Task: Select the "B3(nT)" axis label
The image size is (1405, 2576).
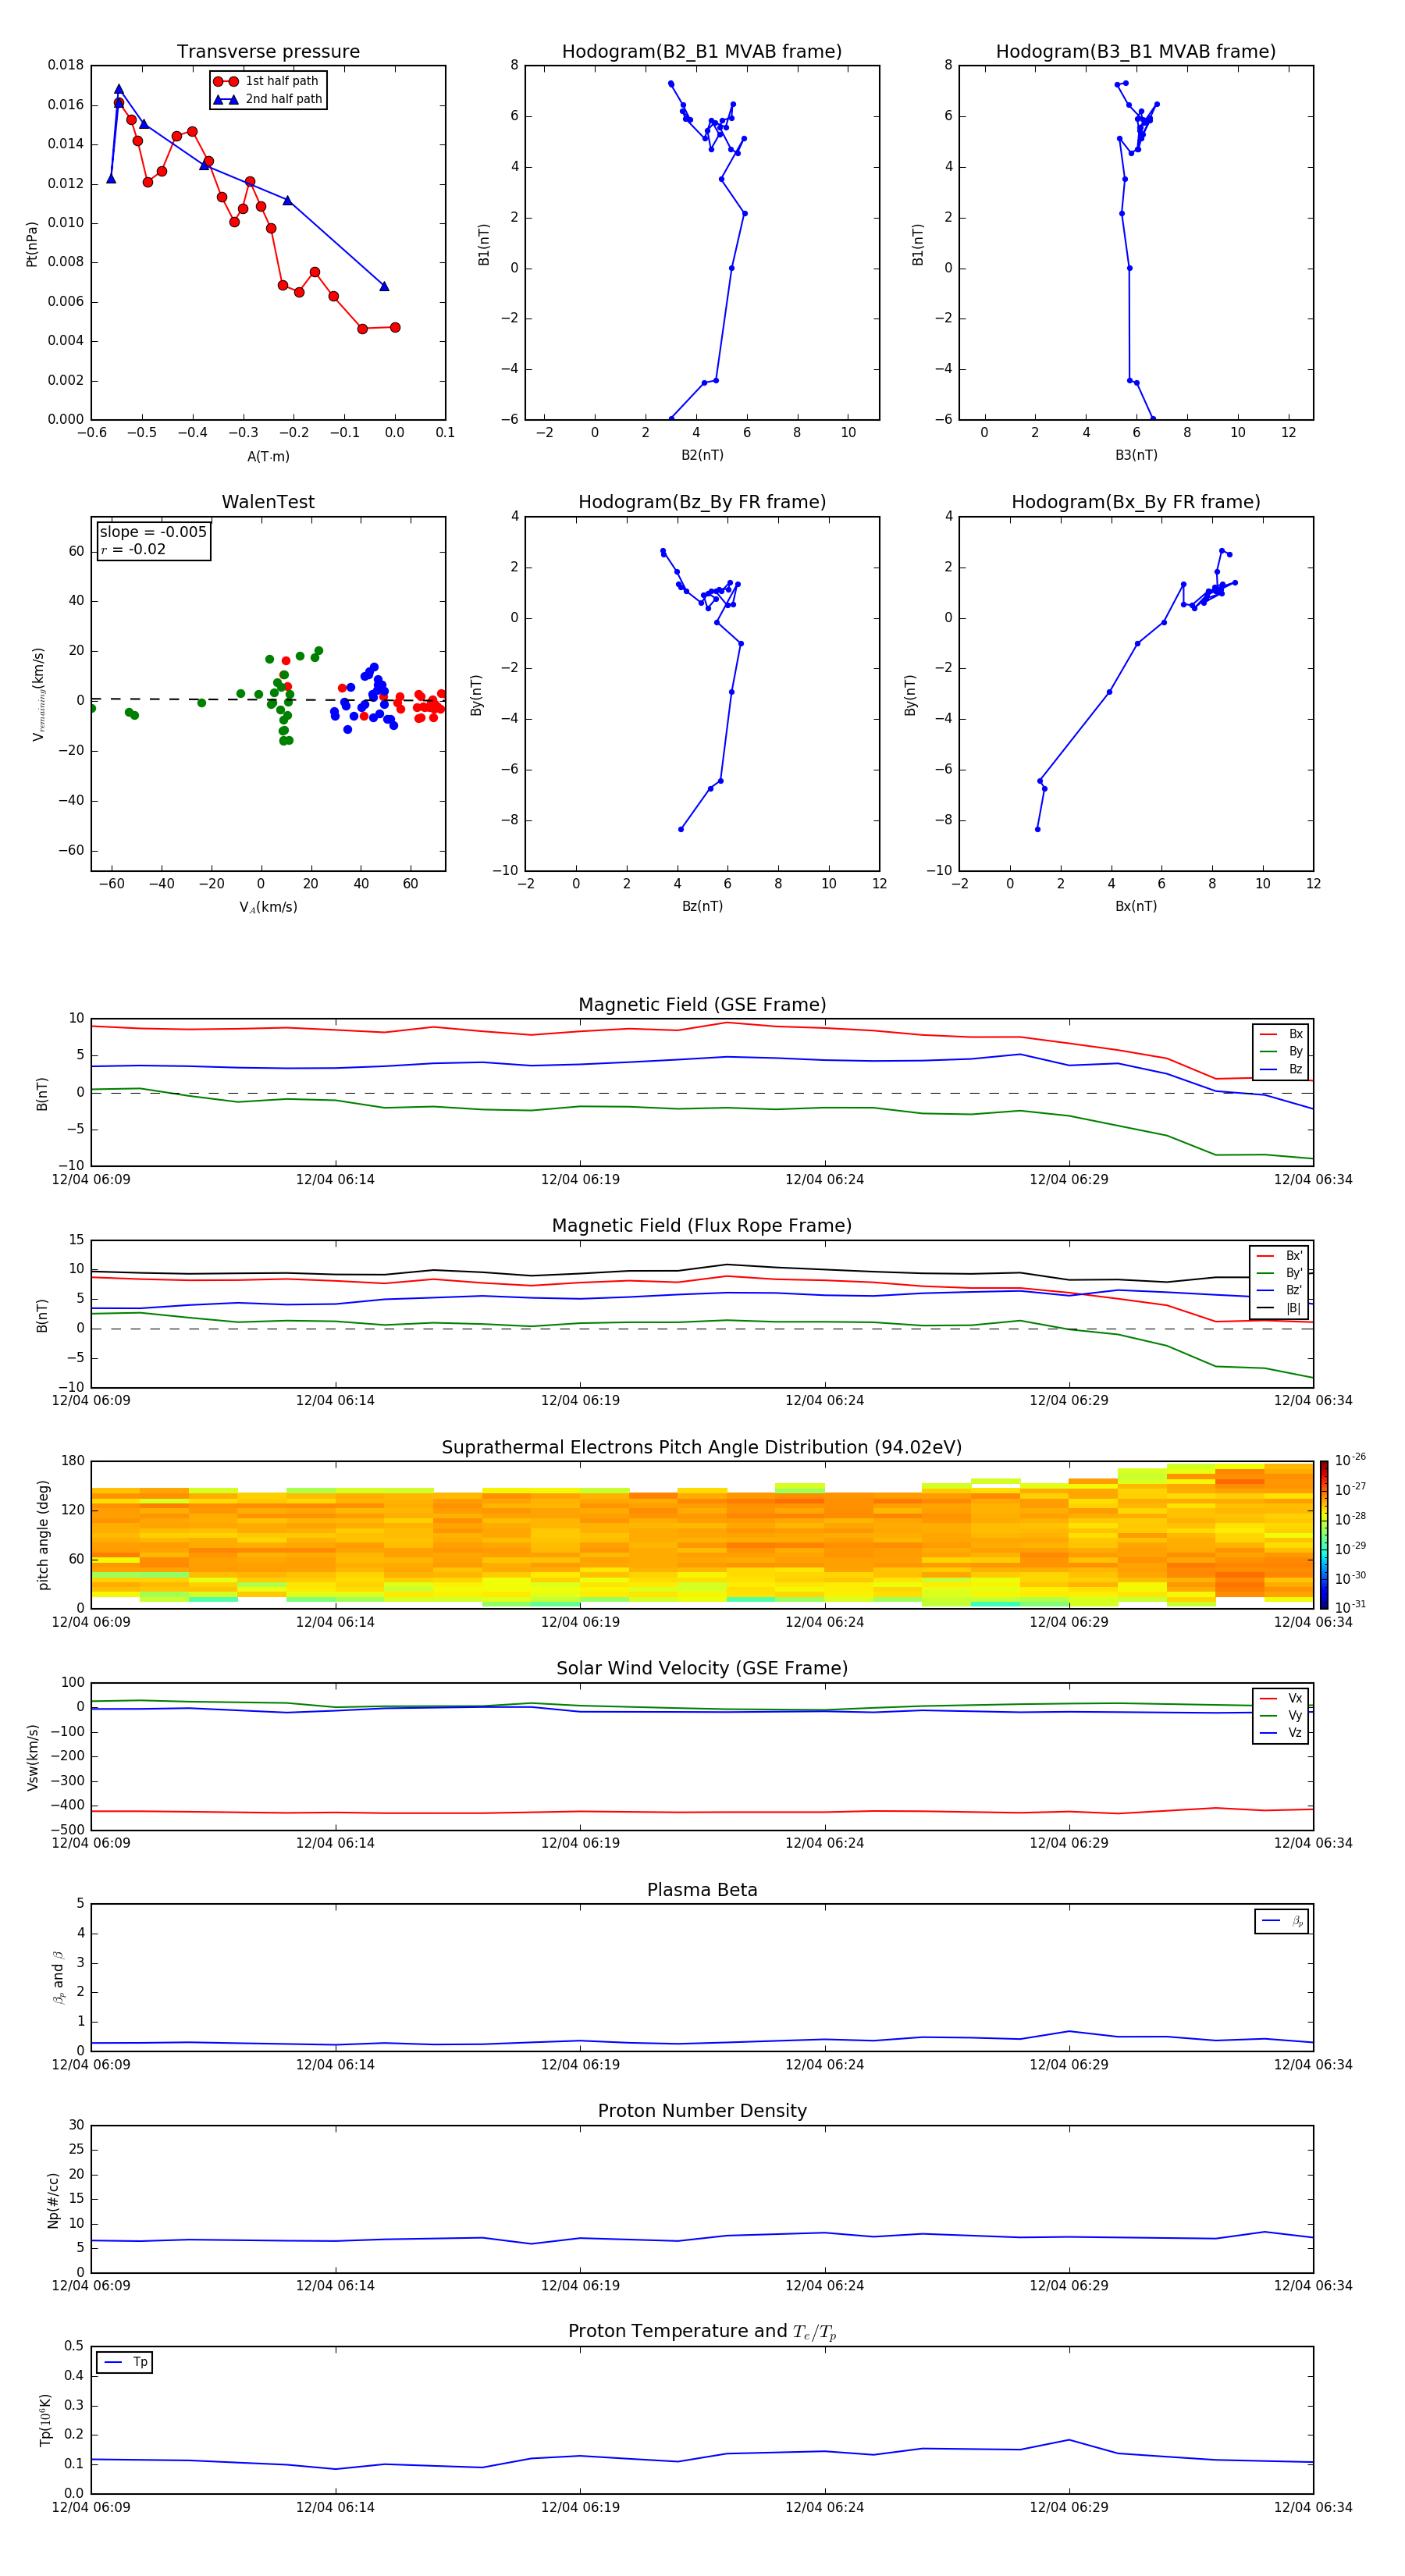Action: (x=1136, y=456)
